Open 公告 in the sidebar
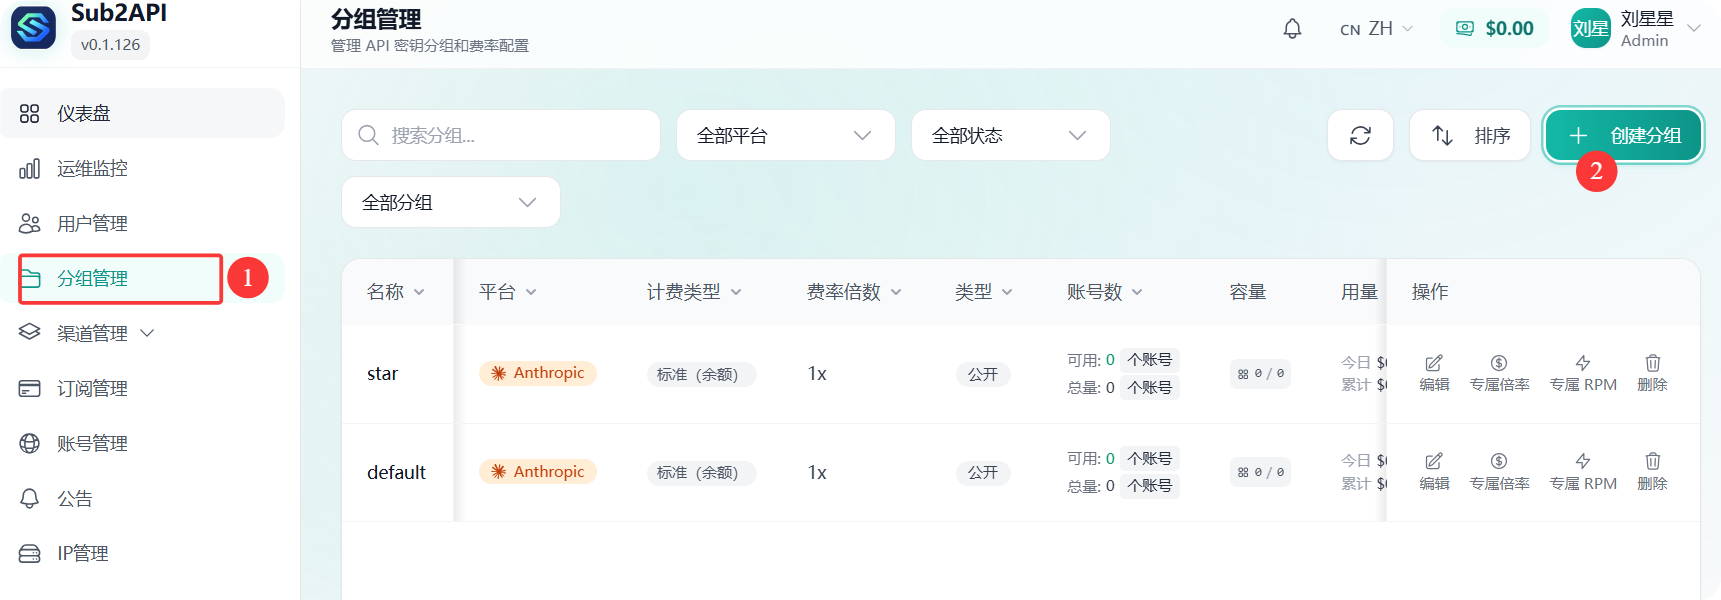 tap(143, 498)
